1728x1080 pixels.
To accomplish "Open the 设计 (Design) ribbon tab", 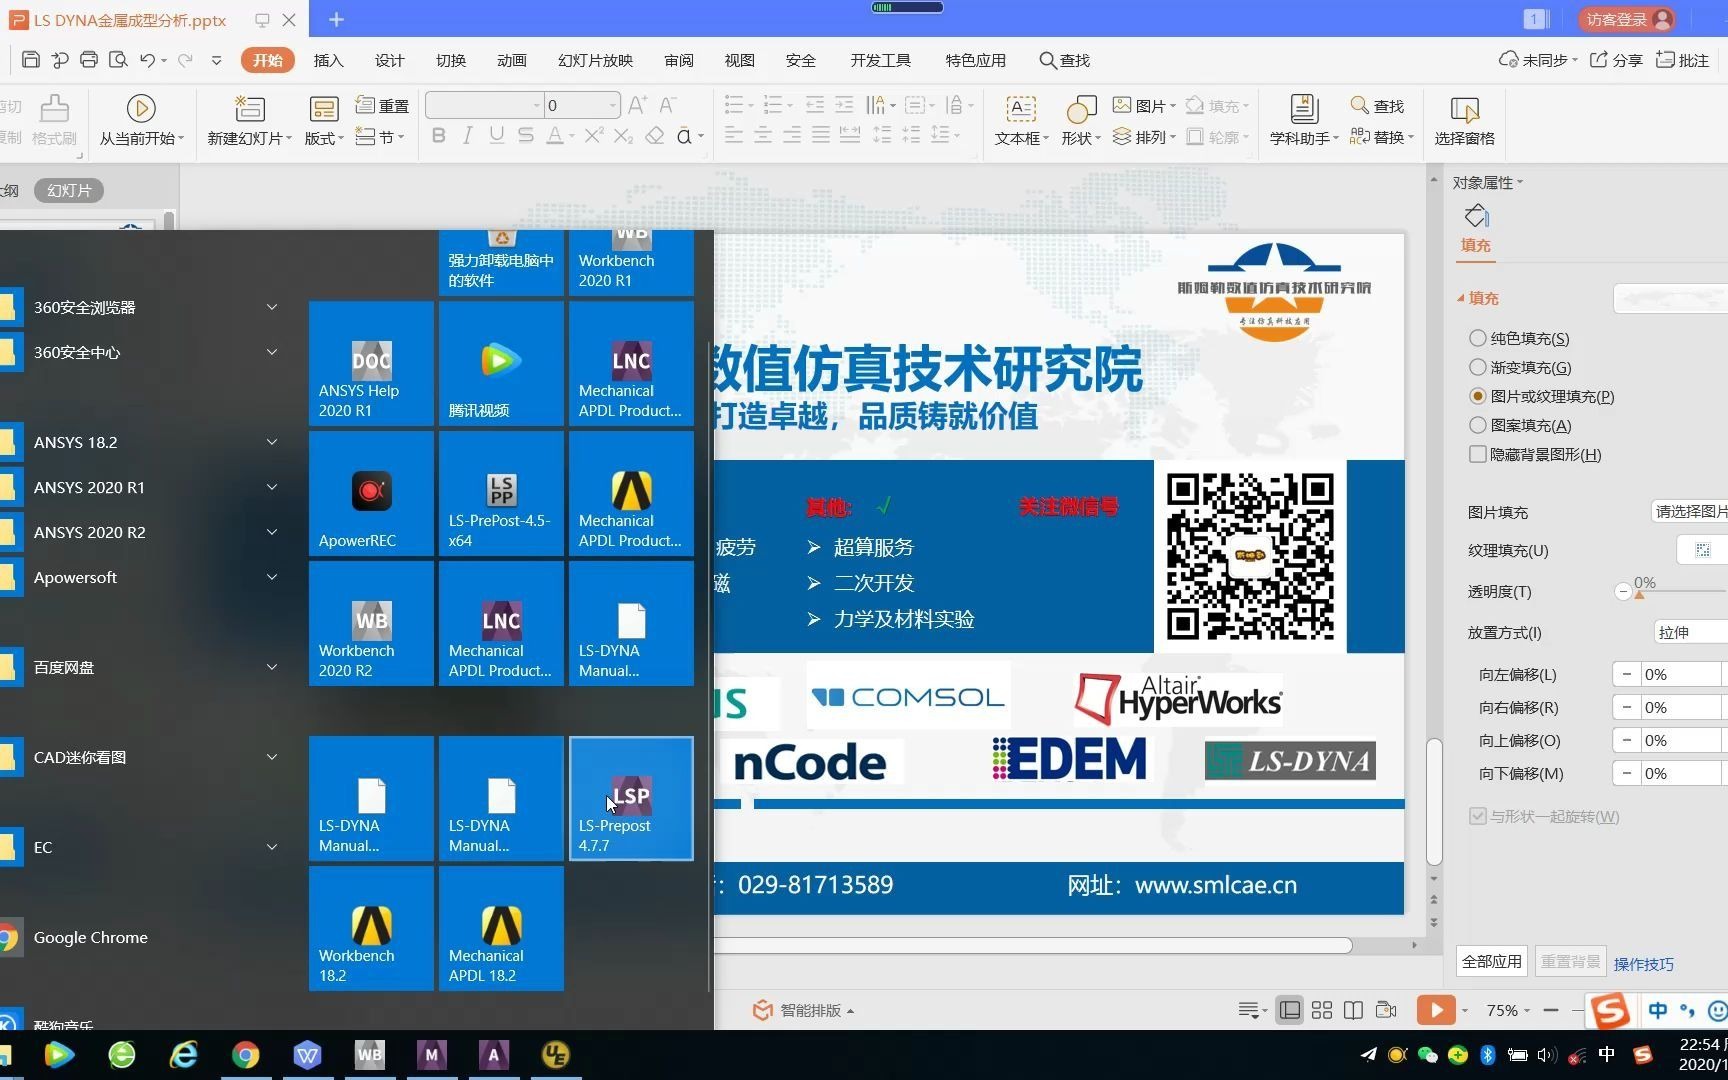I will tap(389, 60).
